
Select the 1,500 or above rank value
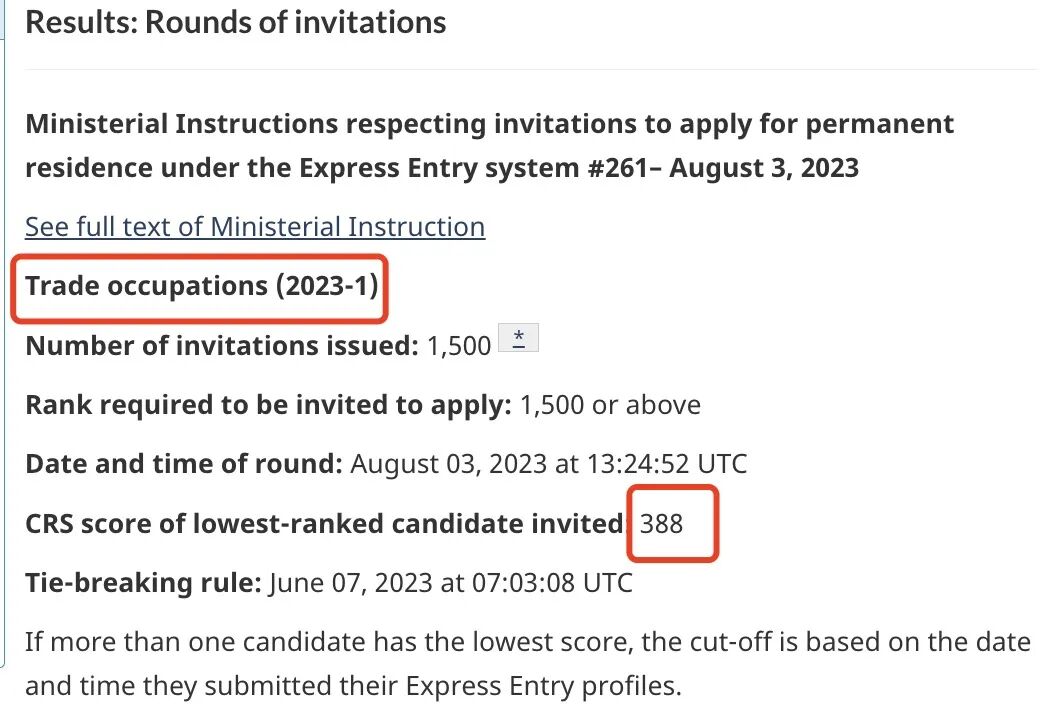click(610, 405)
